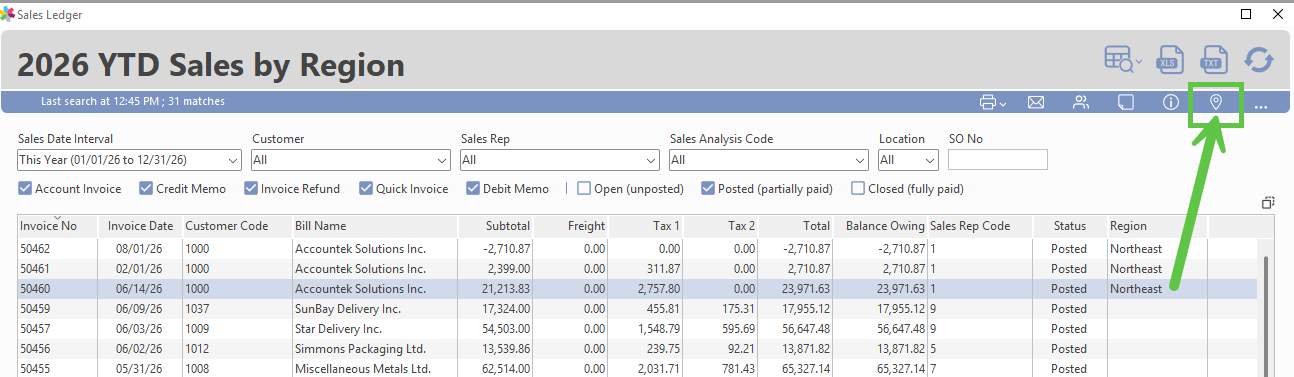Uncheck Account Invoice checkbox
The width and height of the screenshot is (1294, 377).
(25, 188)
